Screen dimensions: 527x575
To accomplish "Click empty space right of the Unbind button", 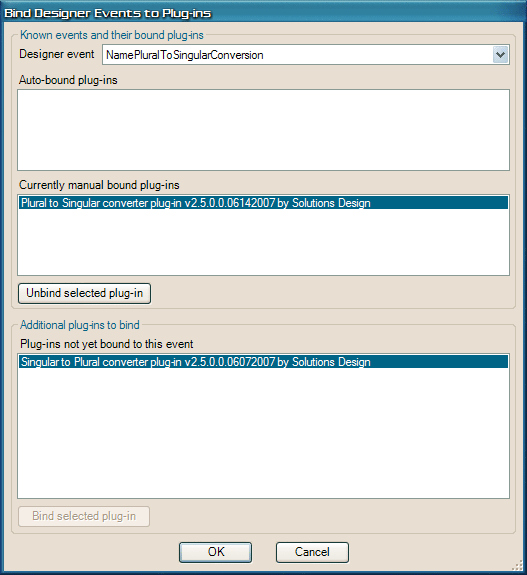I will (330, 293).
